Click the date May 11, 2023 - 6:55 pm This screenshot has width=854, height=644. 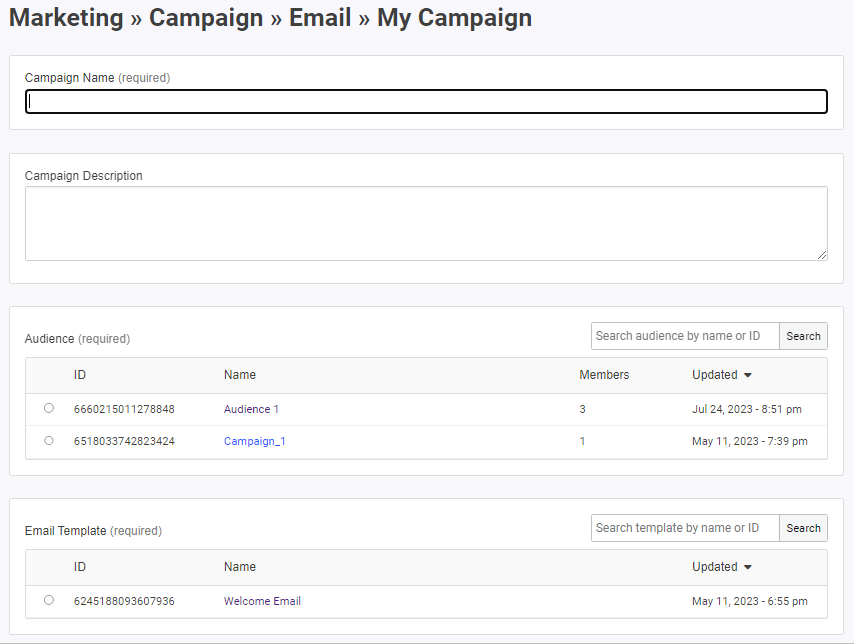click(x=750, y=601)
